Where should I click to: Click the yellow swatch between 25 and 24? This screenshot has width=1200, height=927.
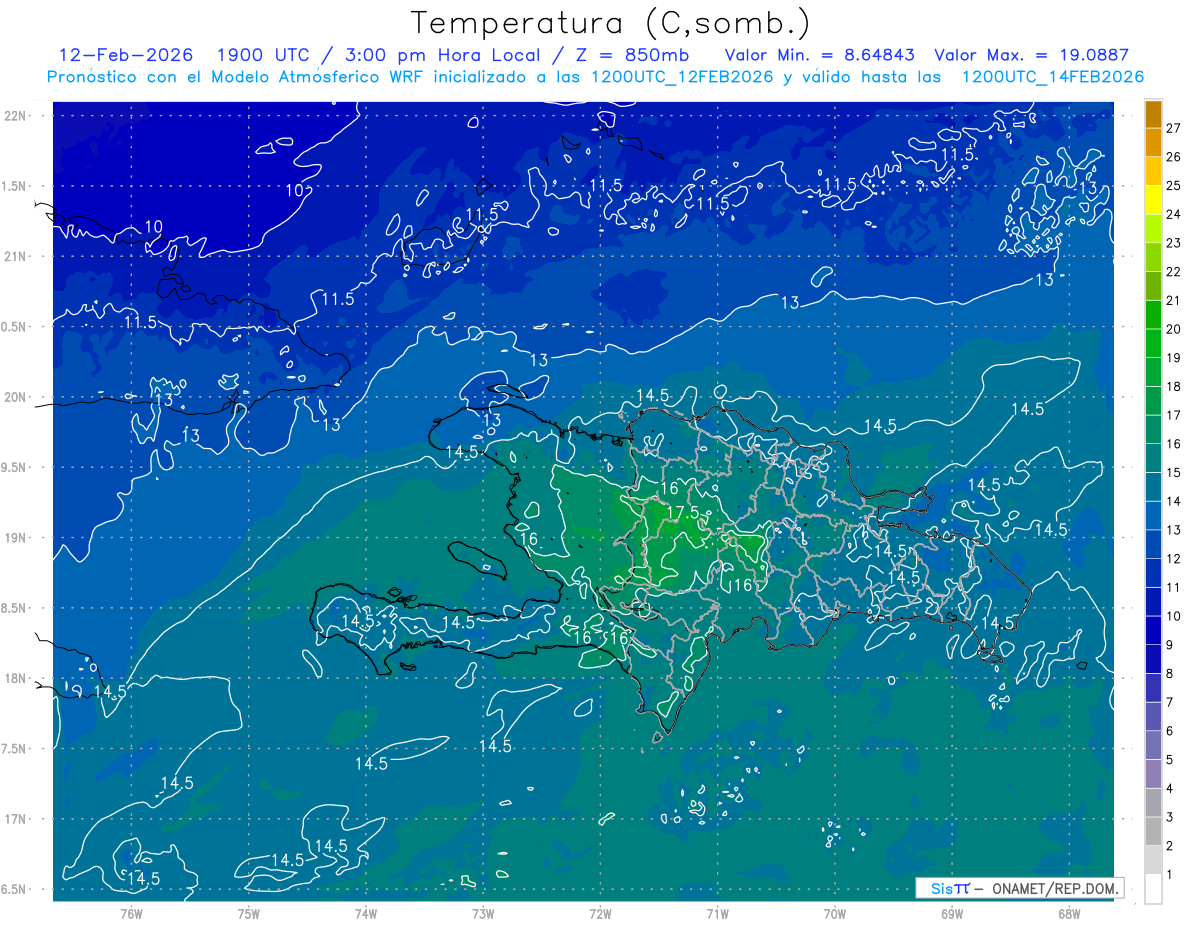1153,199
